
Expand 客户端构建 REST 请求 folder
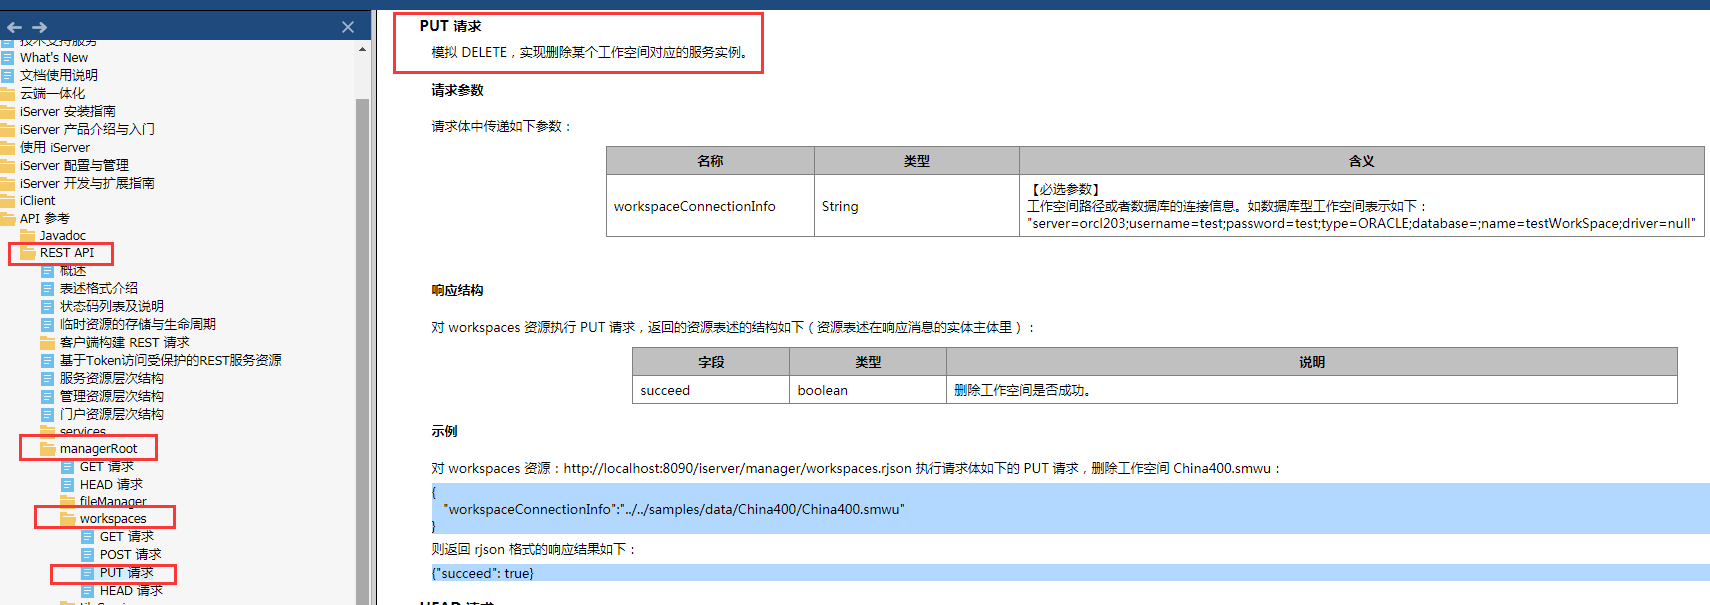click(x=124, y=342)
